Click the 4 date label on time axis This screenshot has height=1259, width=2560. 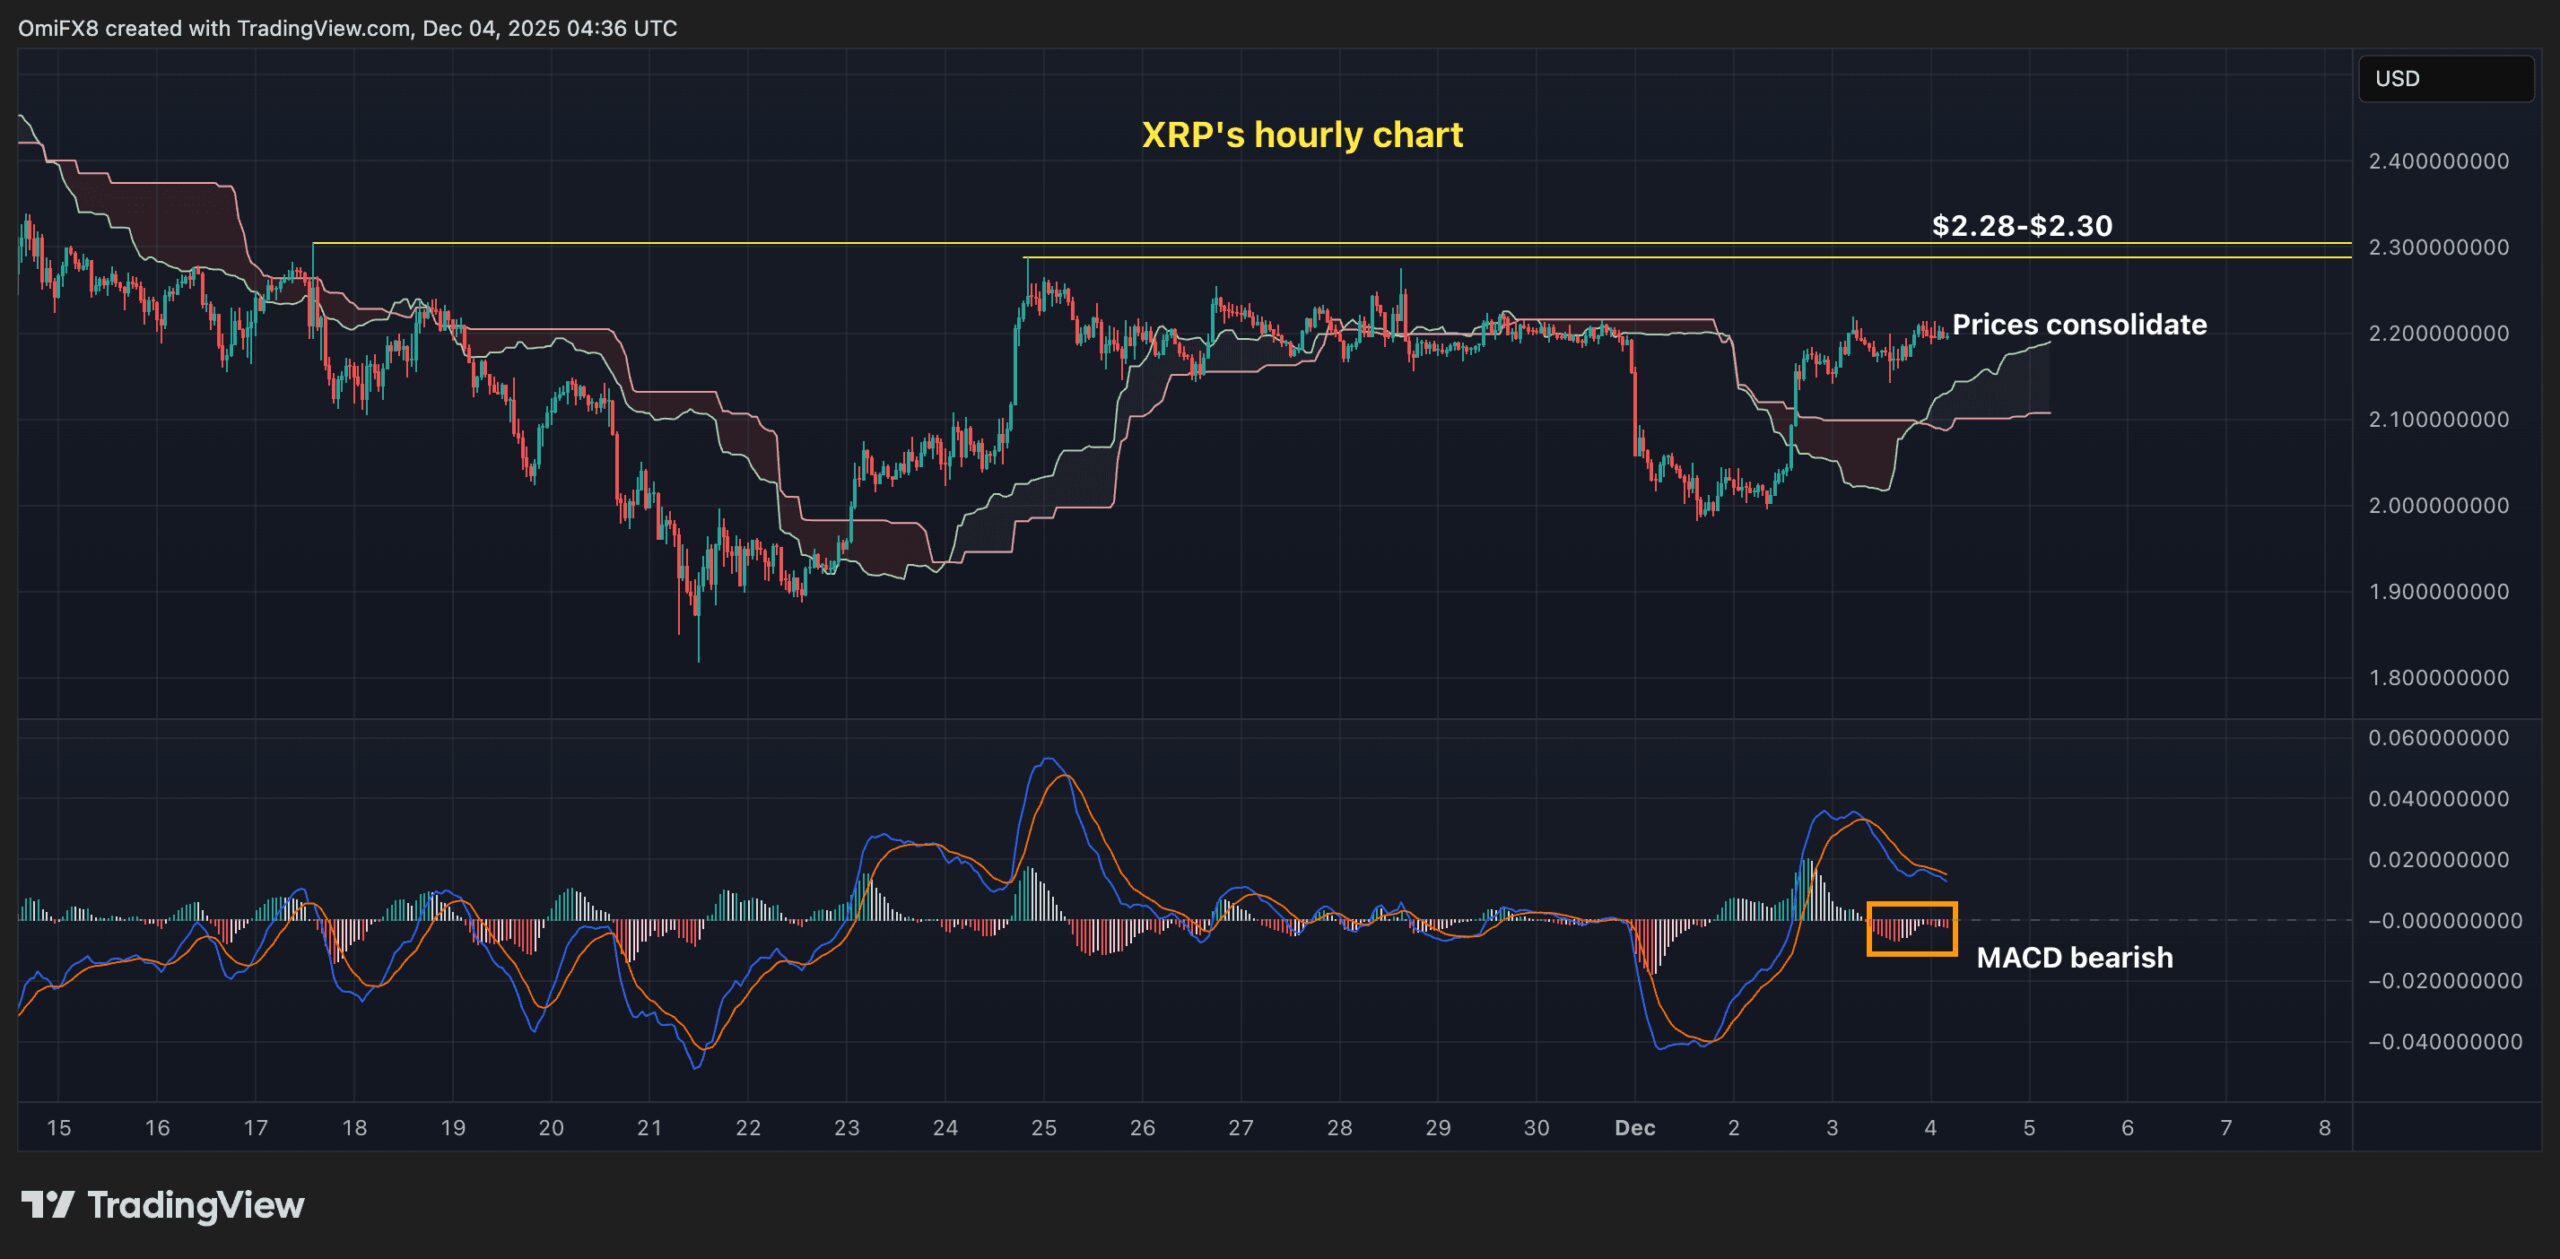1930,1128
